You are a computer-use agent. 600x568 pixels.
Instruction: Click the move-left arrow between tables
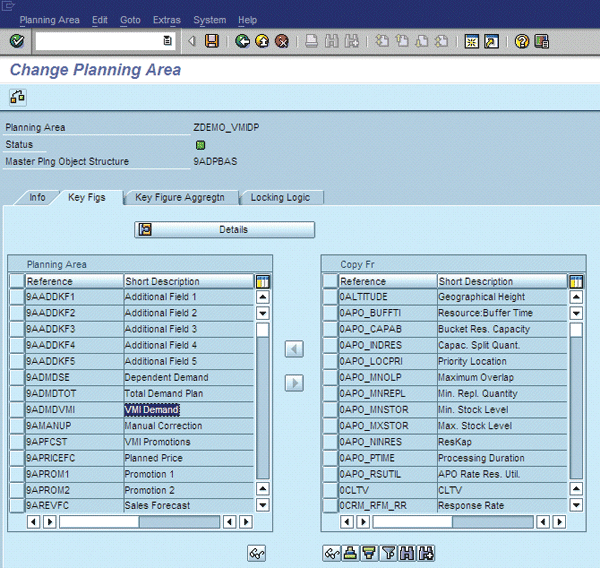click(294, 349)
